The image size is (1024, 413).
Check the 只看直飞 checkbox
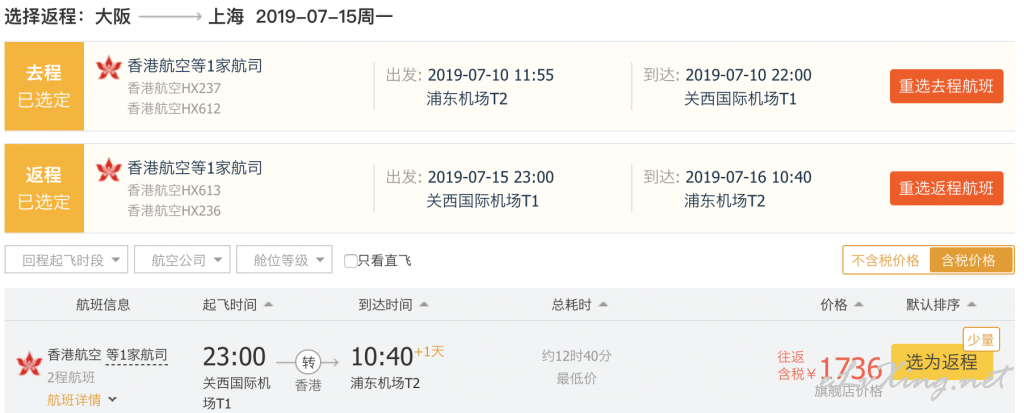351,261
